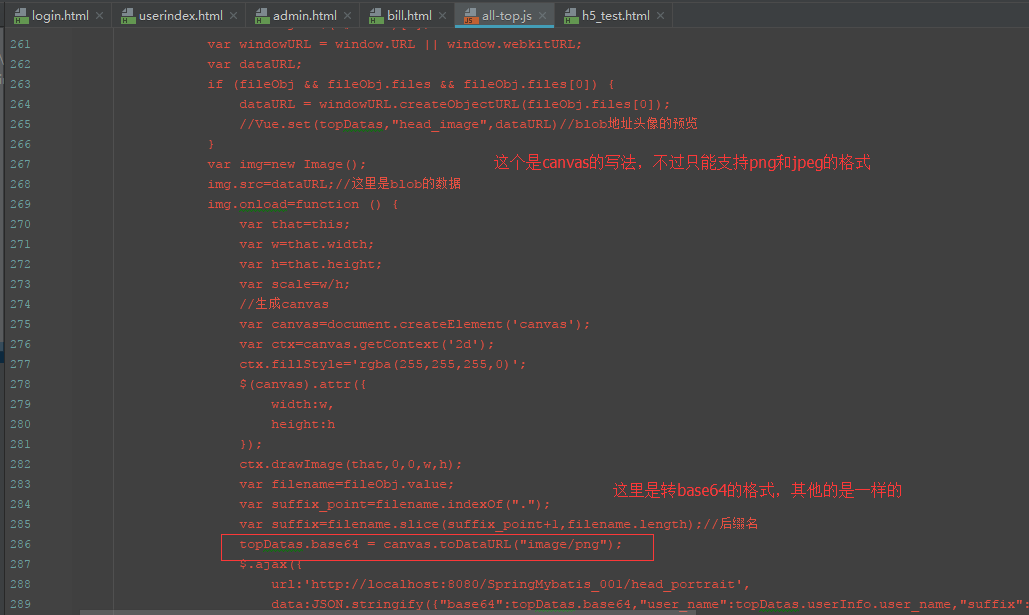The image size is (1029, 615).
Task: Close the admin.html tab
Action: pos(349,16)
